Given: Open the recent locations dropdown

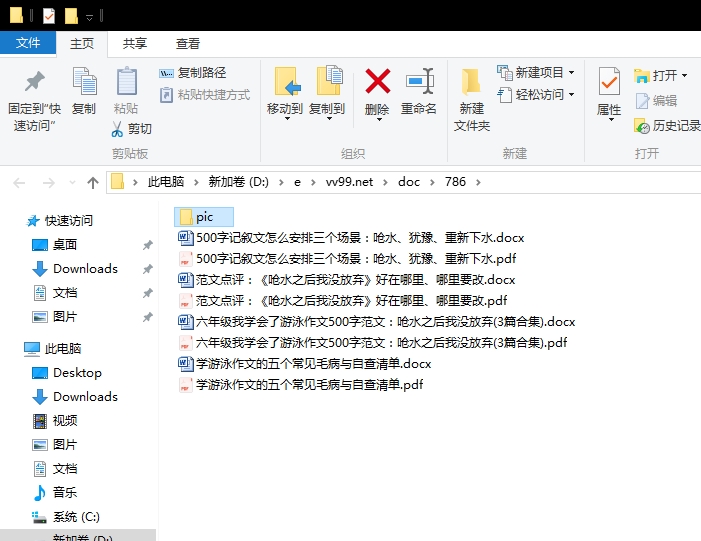Looking at the screenshot, I should [x=72, y=182].
